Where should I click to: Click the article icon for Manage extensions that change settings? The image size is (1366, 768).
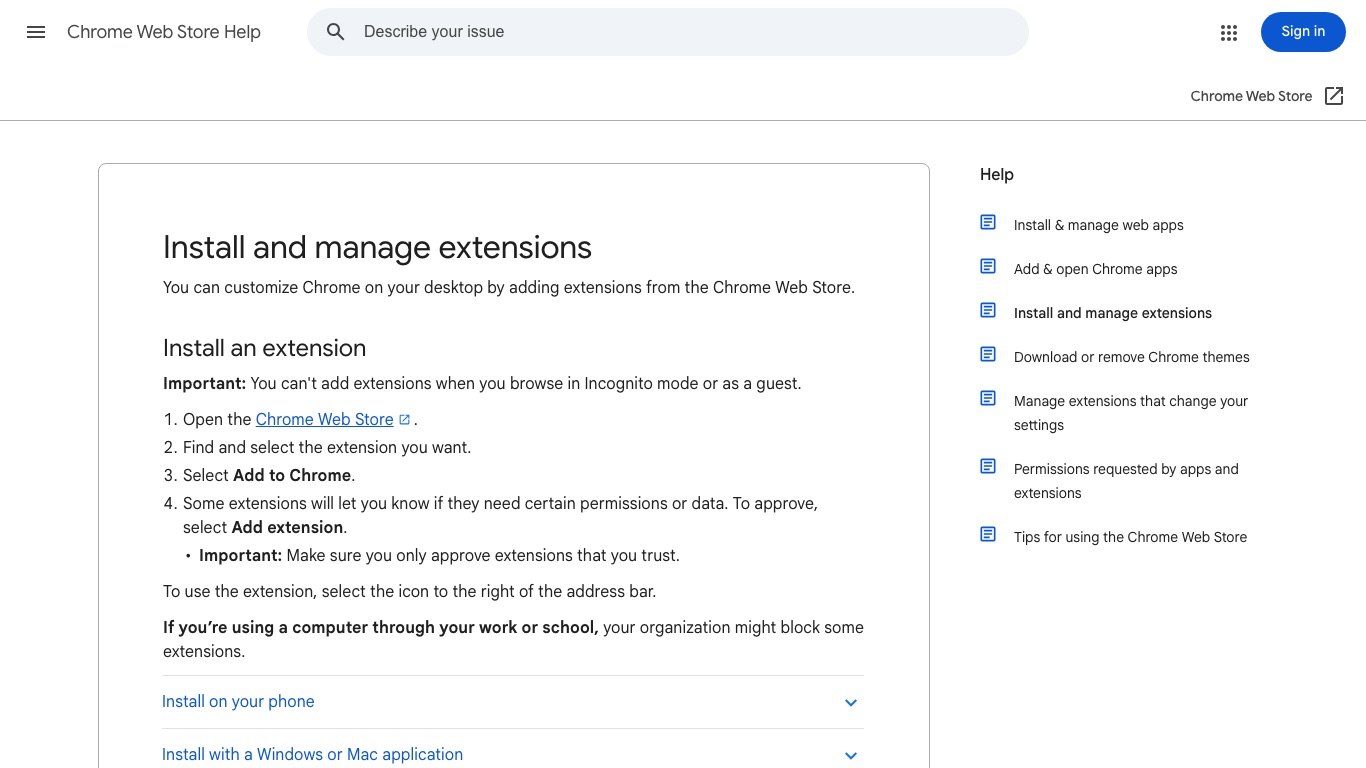click(x=988, y=398)
